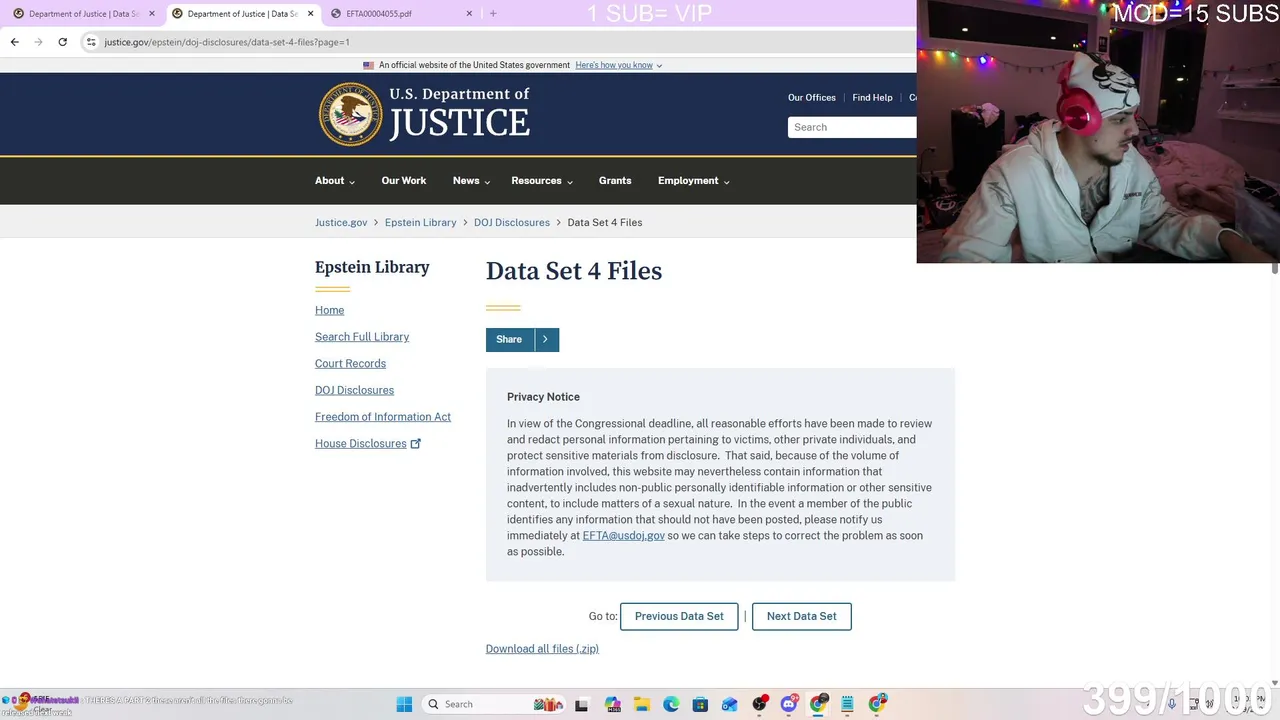Open House Disclosures sidebar link
The image size is (1280, 720).
(x=360, y=444)
